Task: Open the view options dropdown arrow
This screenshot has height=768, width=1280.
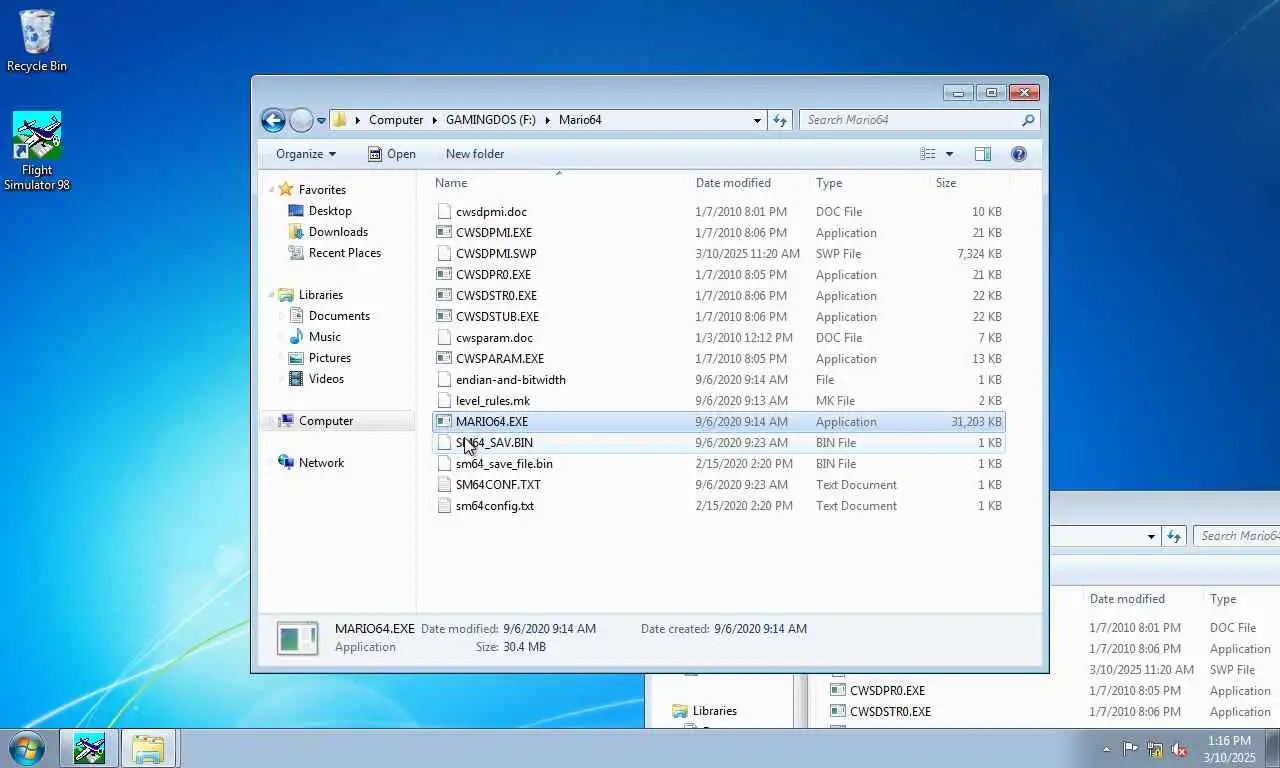Action: (949, 154)
